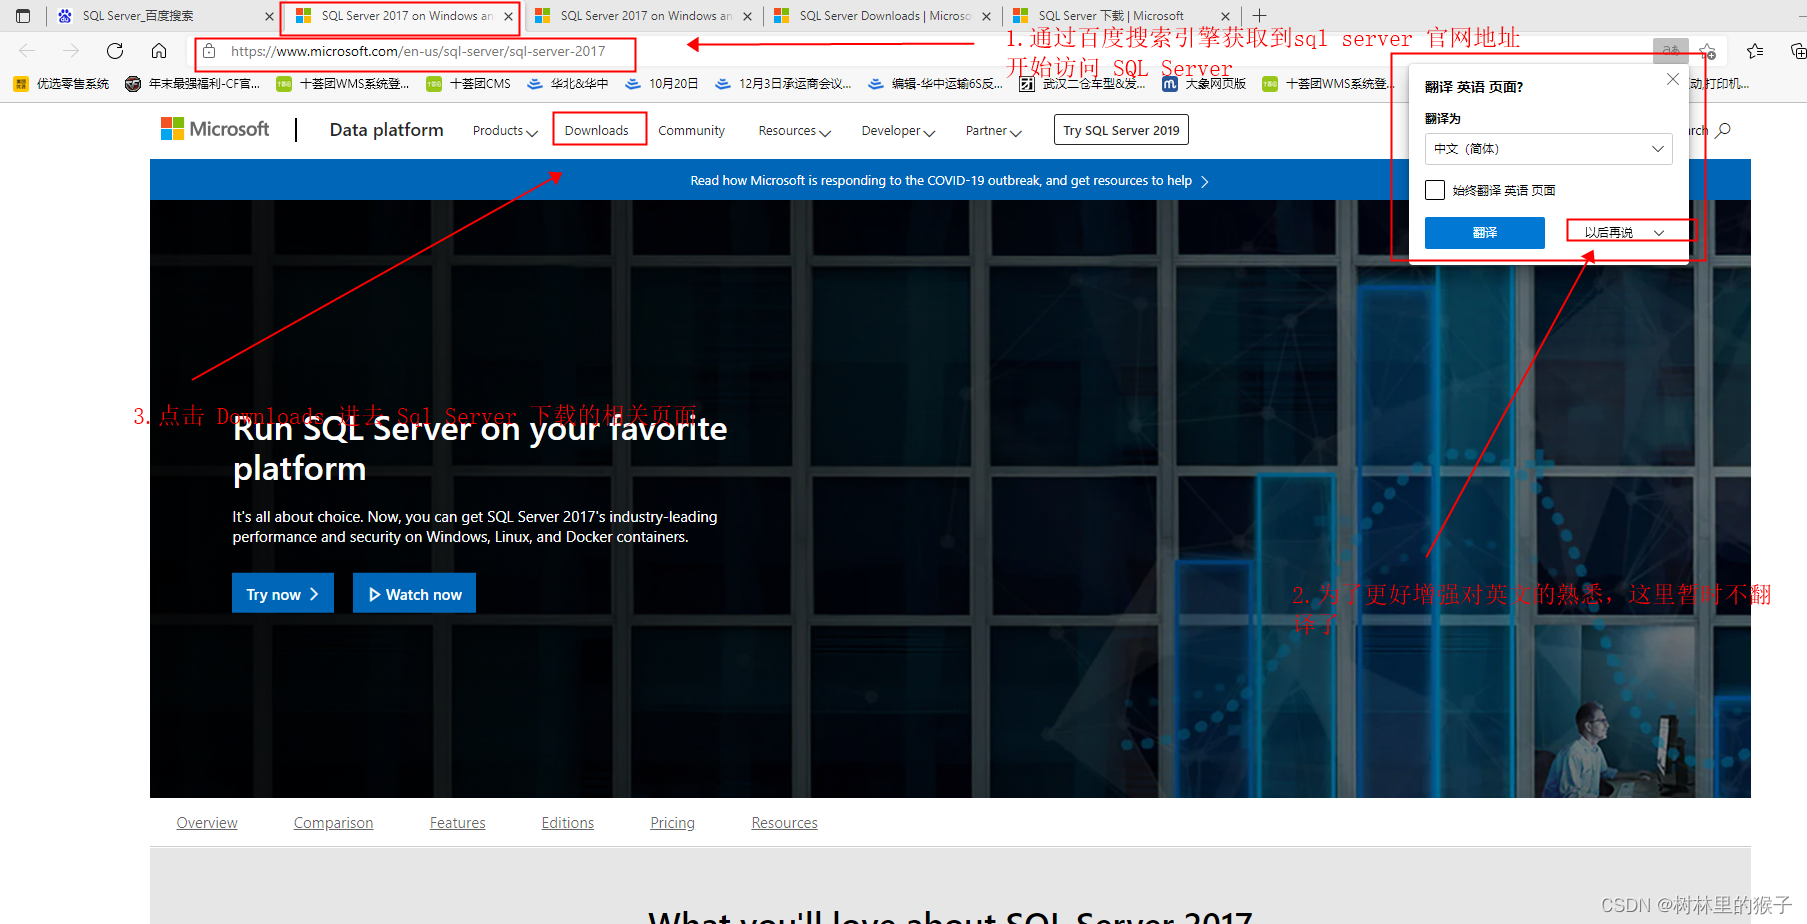Open the Downloads nav item
Screen dimensions: 1807x924
tap(597, 131)
